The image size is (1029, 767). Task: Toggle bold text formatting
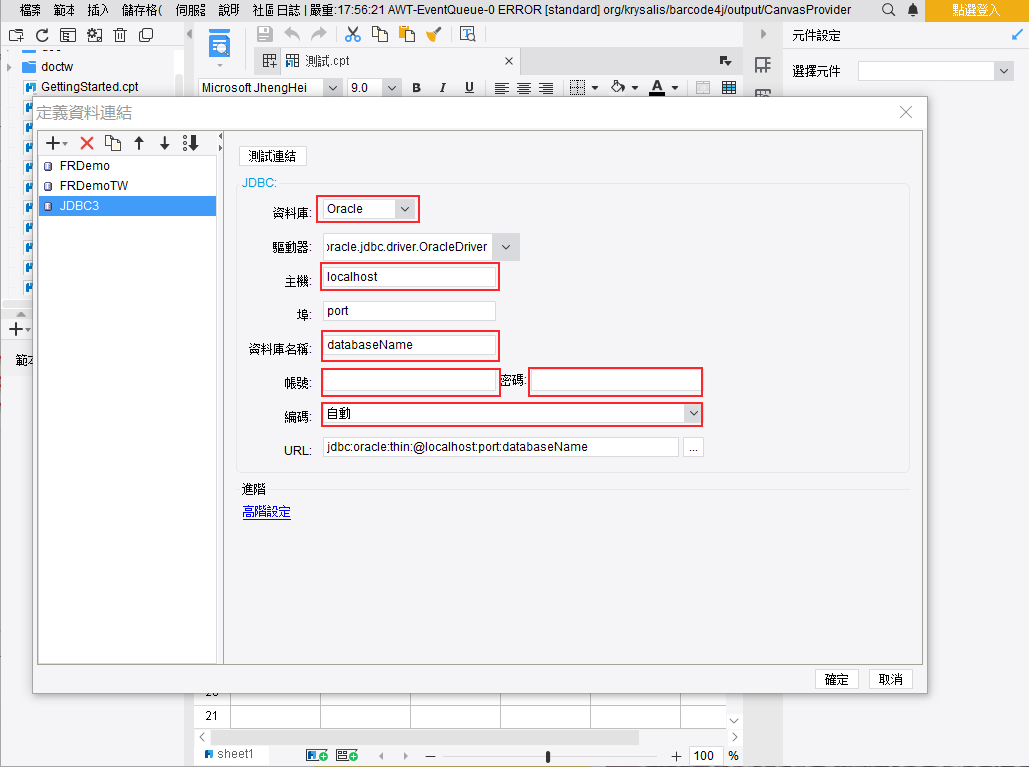point(415,88)
